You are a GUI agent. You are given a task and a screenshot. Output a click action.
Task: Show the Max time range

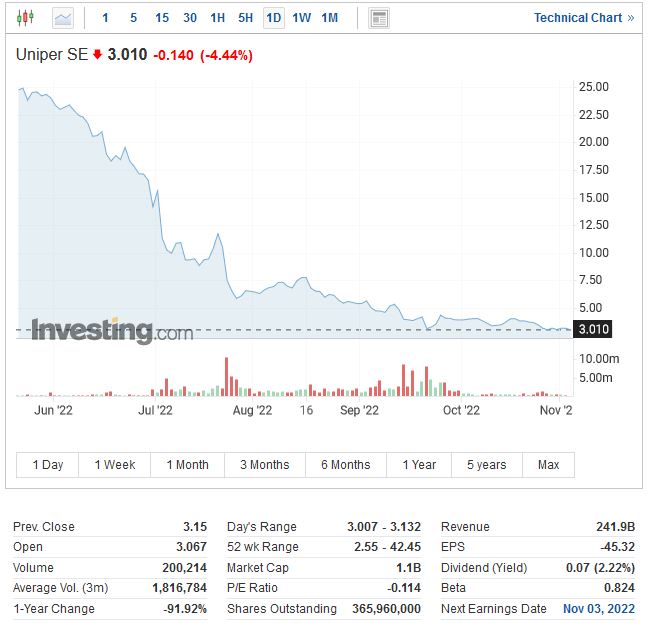(548, 465)
